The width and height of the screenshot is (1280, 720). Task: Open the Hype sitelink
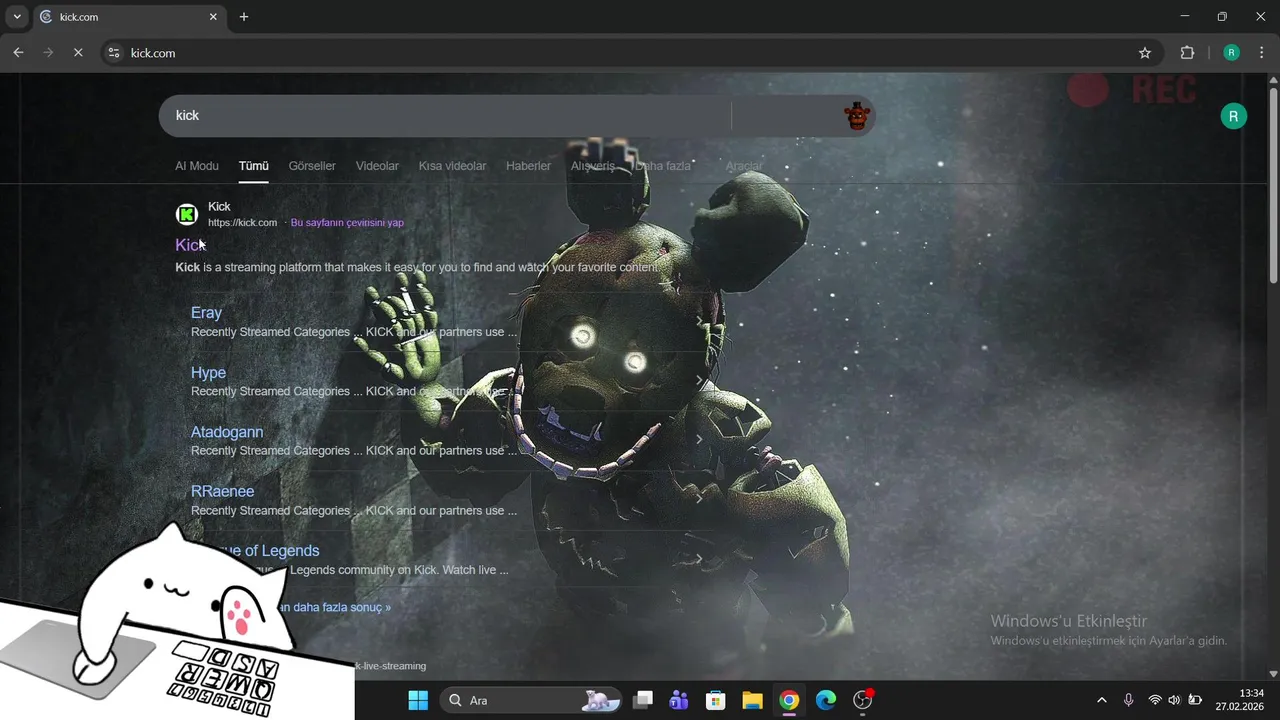coord(208,373)
